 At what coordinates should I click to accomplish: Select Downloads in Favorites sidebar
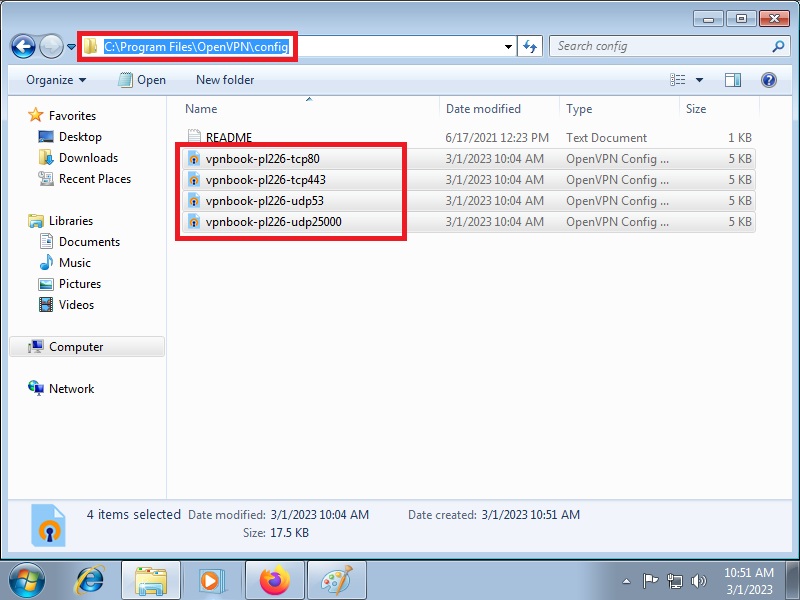point(88,158)
